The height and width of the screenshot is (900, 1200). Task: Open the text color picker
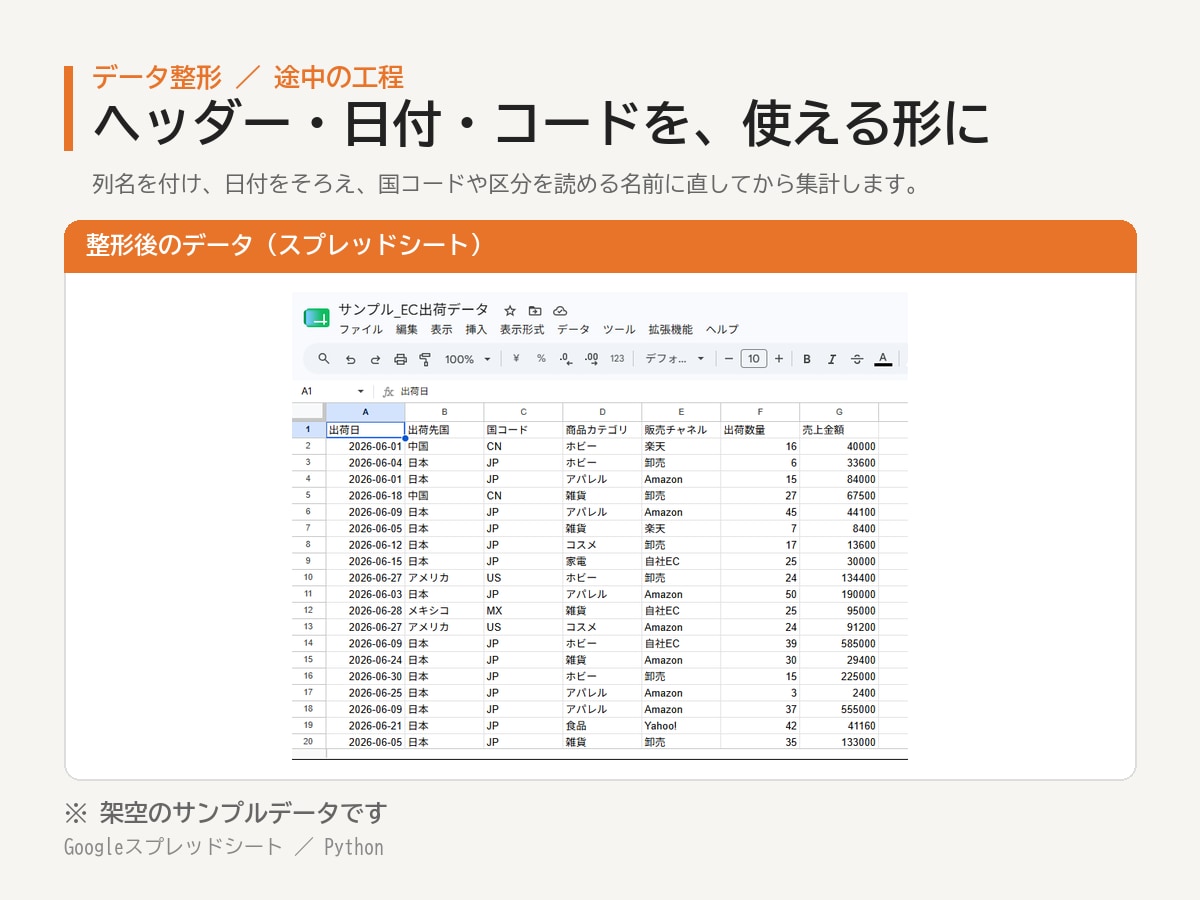883,359
